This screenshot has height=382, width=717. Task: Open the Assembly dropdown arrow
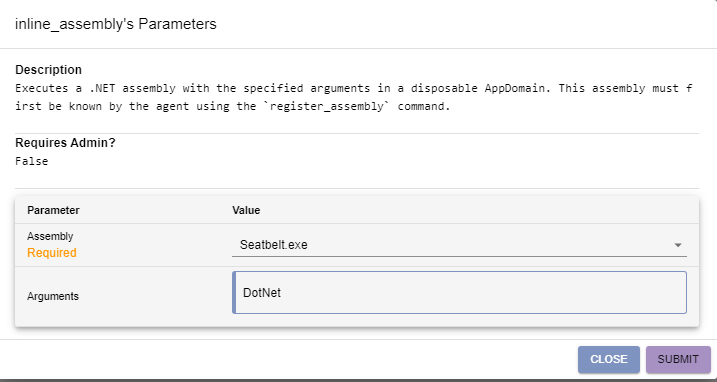[x=678, y=245]
